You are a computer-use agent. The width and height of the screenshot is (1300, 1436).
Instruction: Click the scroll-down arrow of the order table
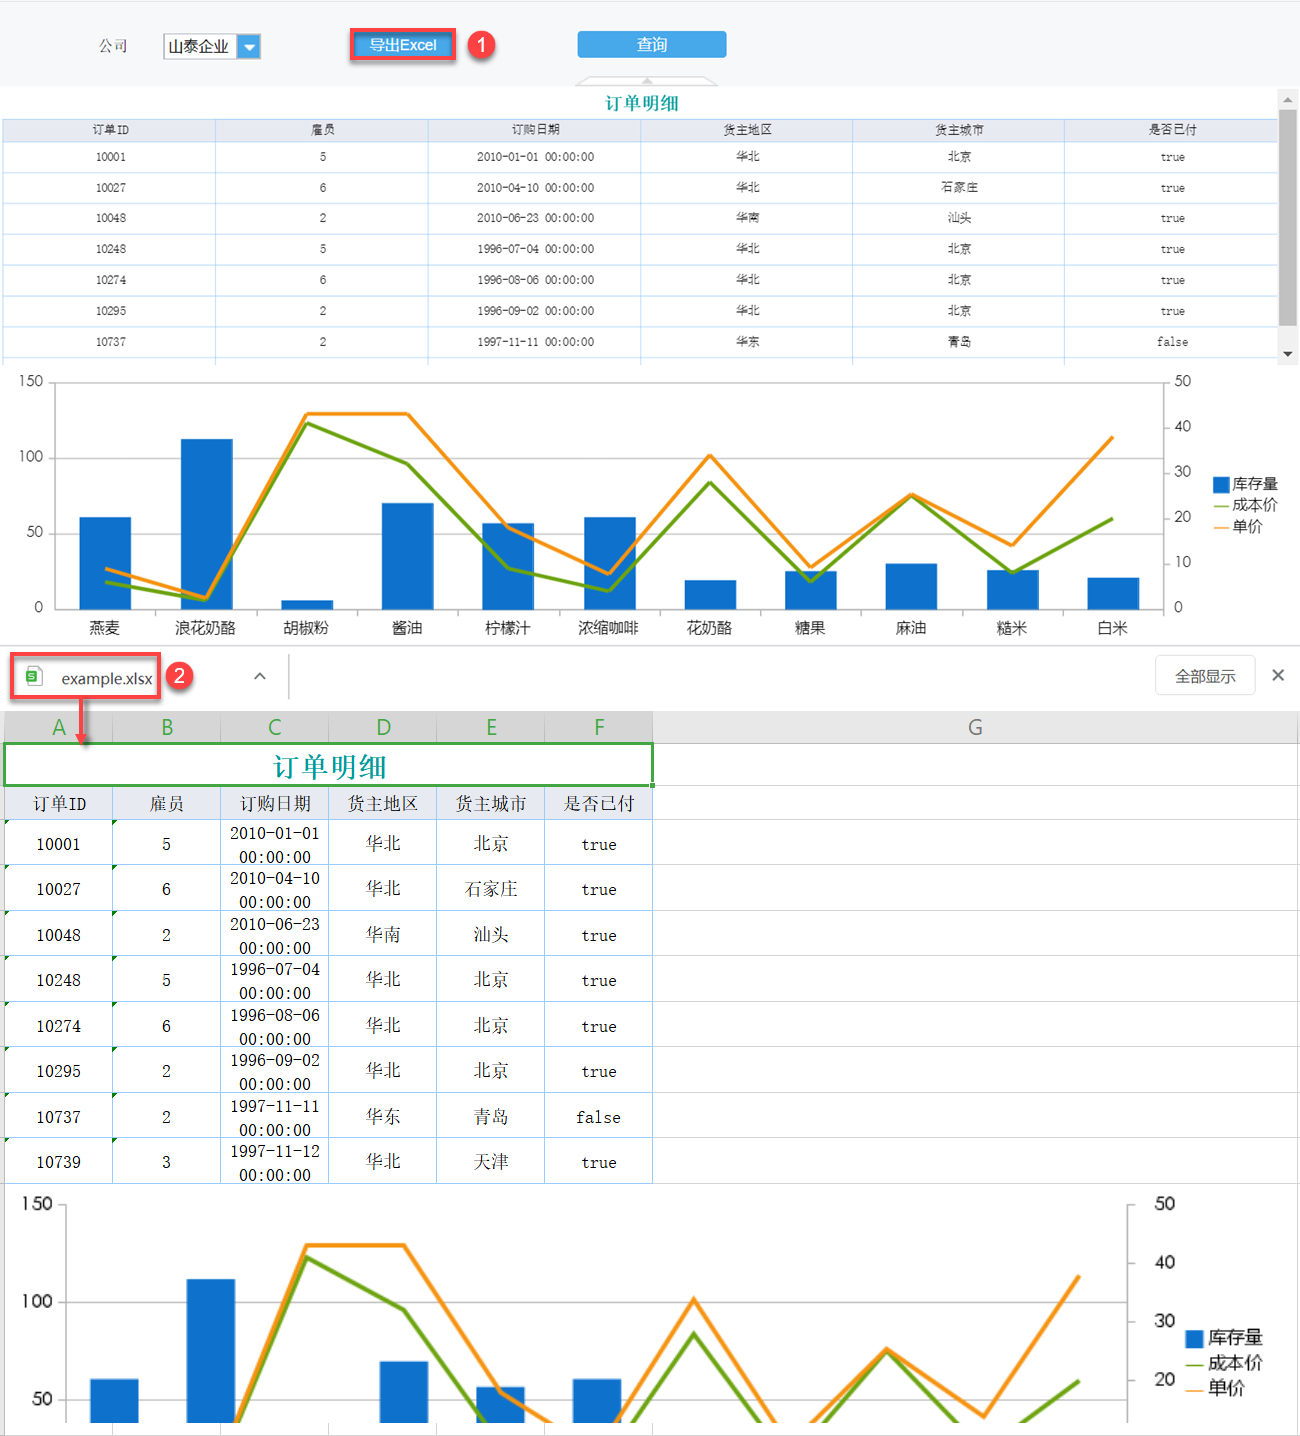(1288, 354)
